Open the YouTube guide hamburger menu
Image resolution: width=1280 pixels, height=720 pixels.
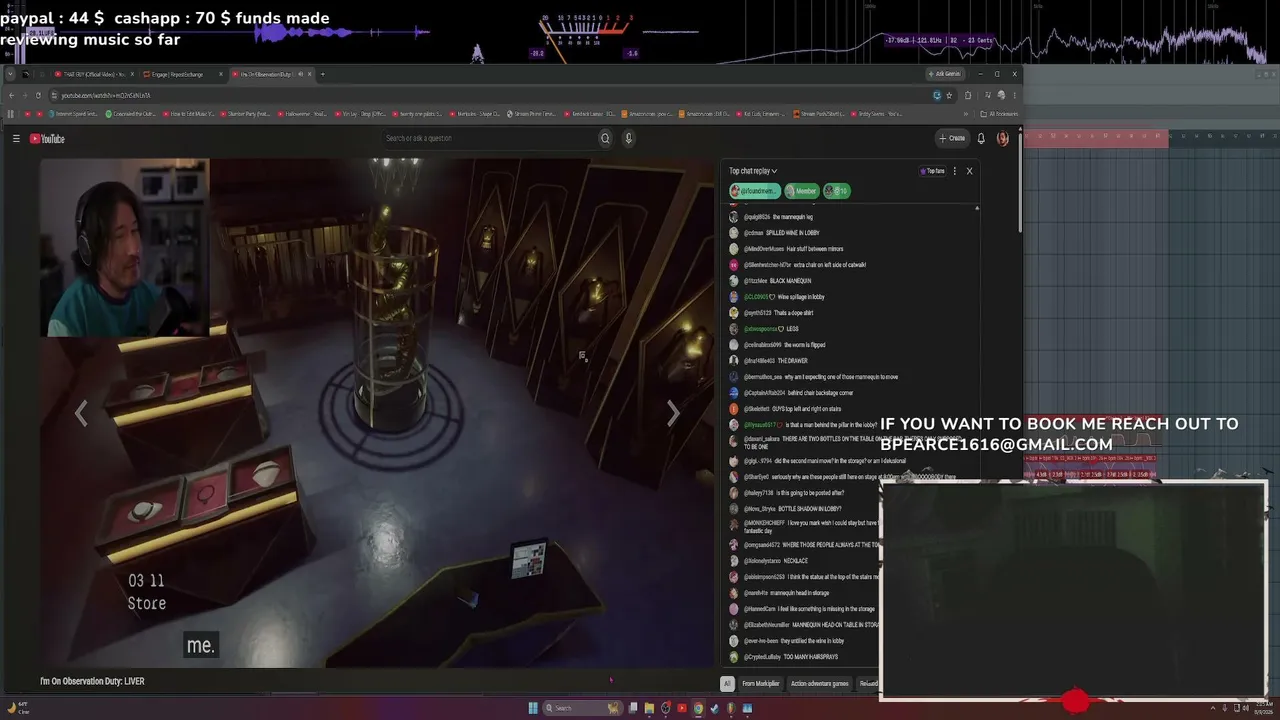tap(16, 139)
